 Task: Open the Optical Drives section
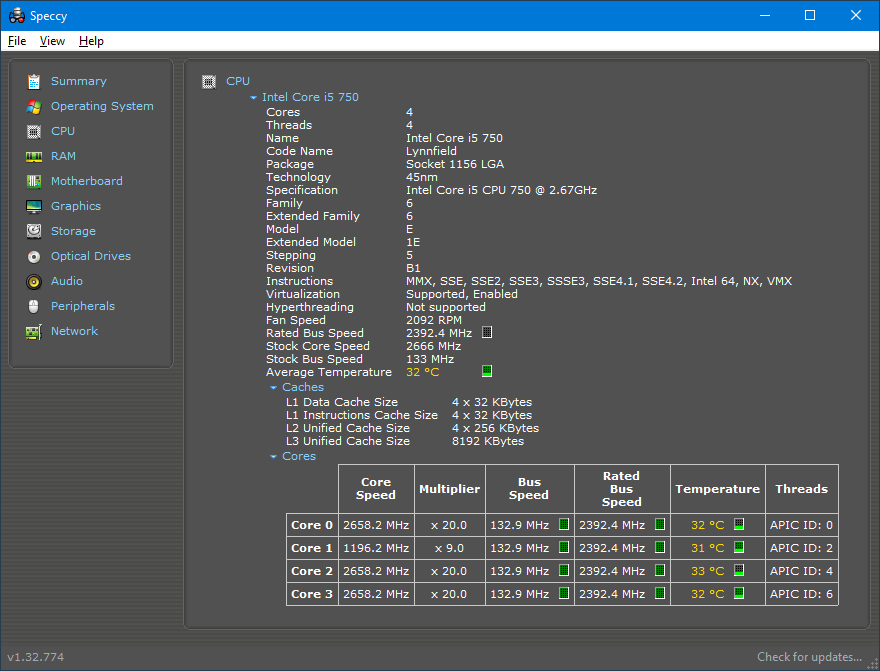[x=91, y=256]
